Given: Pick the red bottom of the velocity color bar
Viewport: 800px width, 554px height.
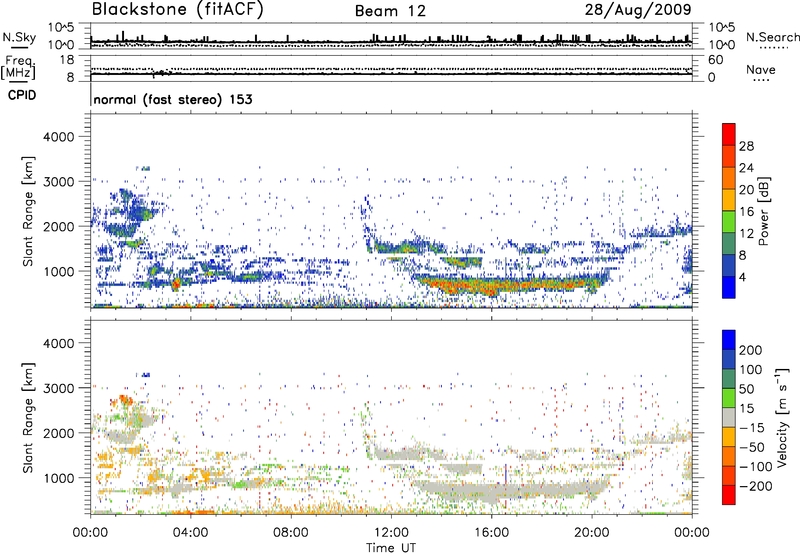Looking at the screenshot, I should point(729,495).
